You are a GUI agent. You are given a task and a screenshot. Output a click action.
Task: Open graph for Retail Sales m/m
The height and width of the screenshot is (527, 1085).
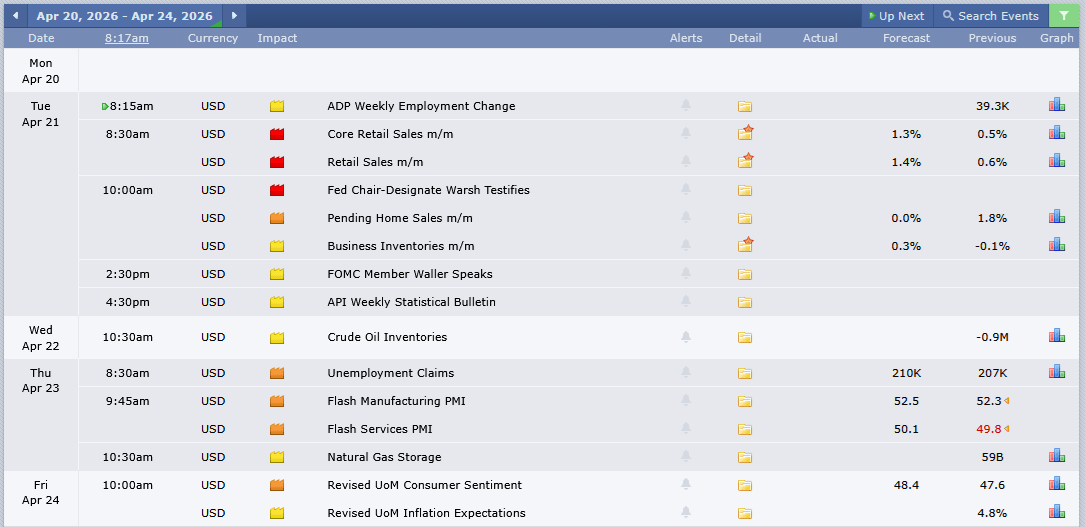(1057, 160)
